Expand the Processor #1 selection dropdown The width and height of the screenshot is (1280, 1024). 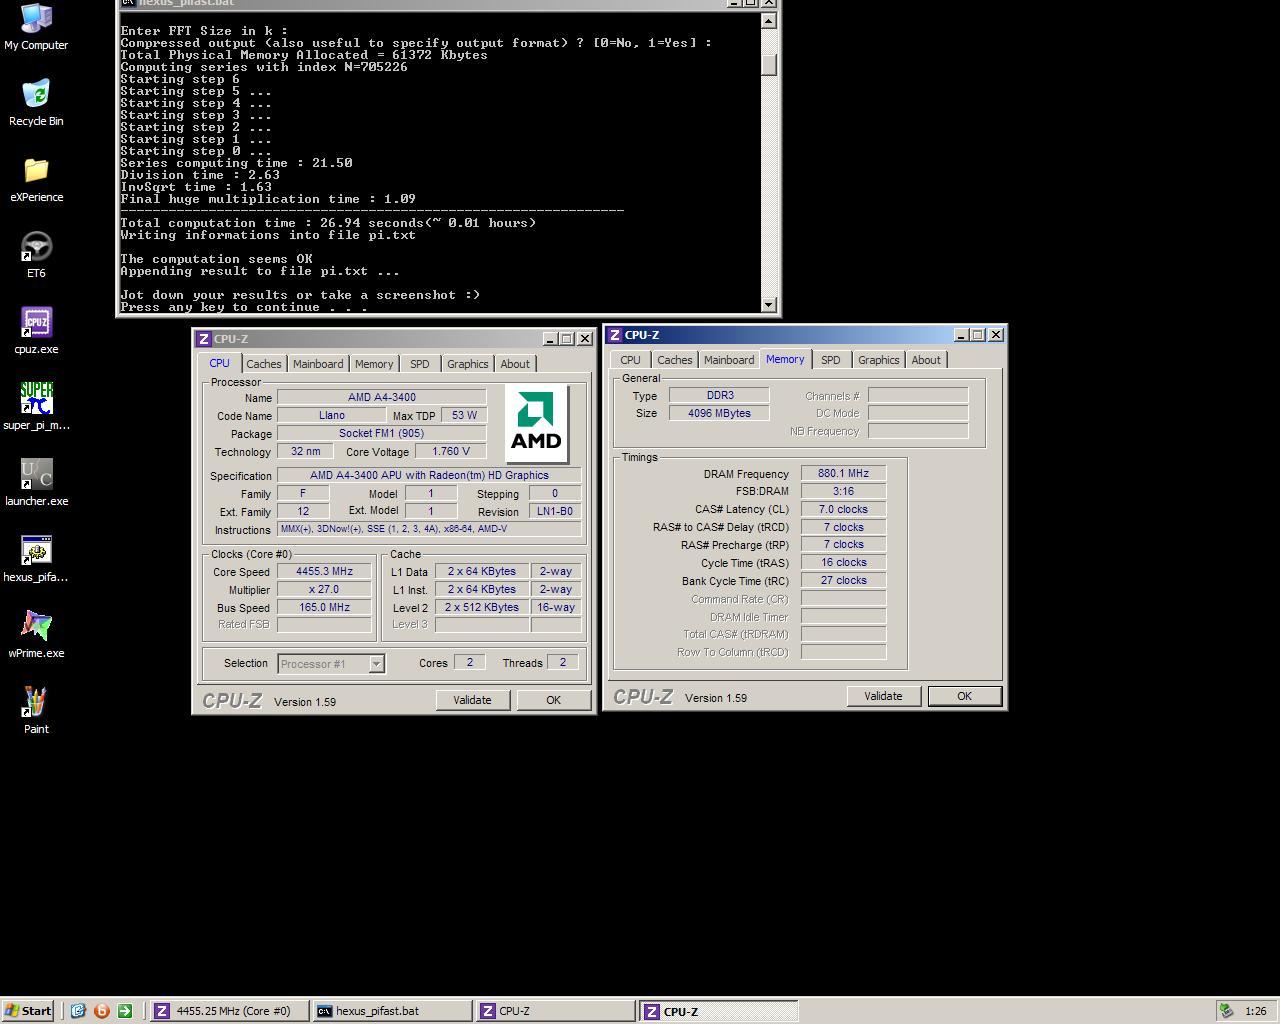click(377, 664)
